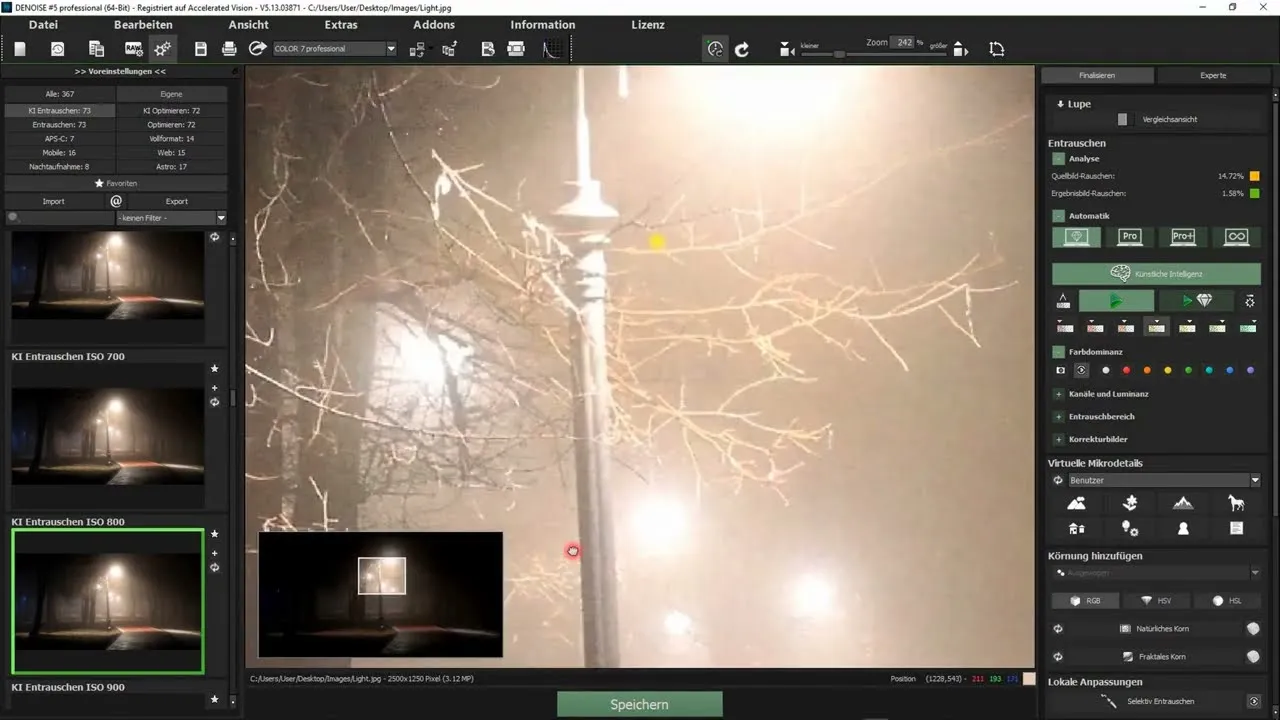Click the Pro automatic mode icon
The image size is (1280, 720).
coord(1130,237)
